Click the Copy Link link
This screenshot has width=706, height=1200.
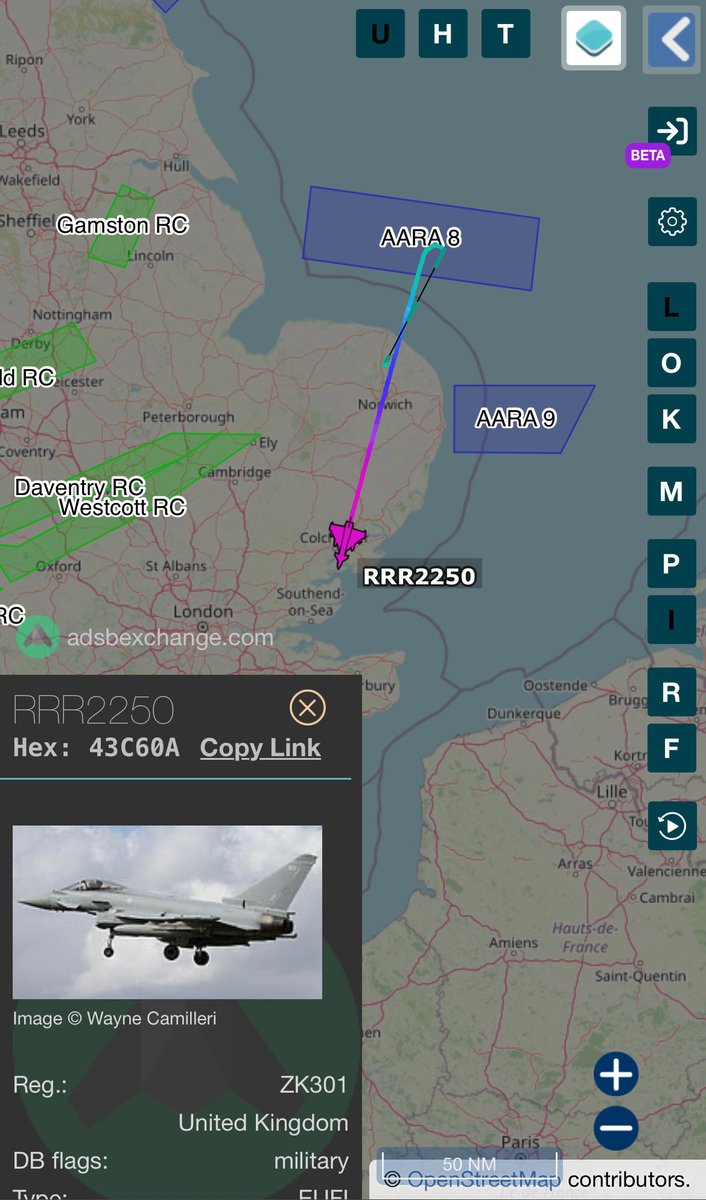[260, 748]
